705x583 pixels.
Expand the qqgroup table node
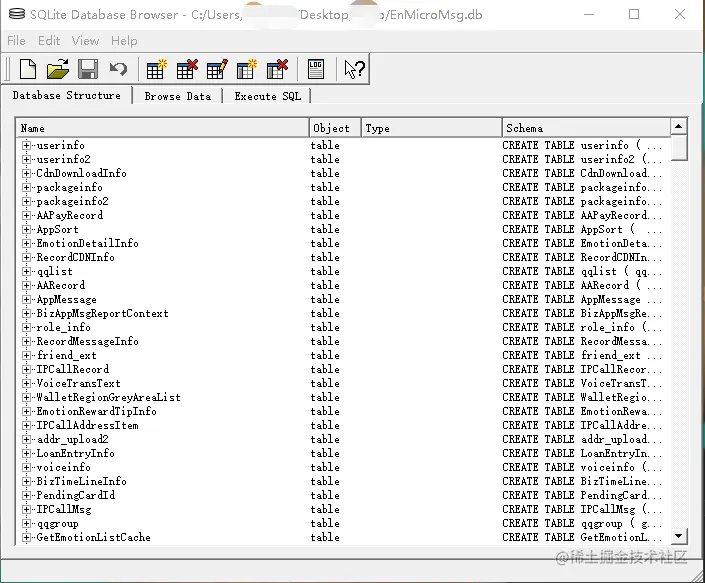click(x=26, y=523)
